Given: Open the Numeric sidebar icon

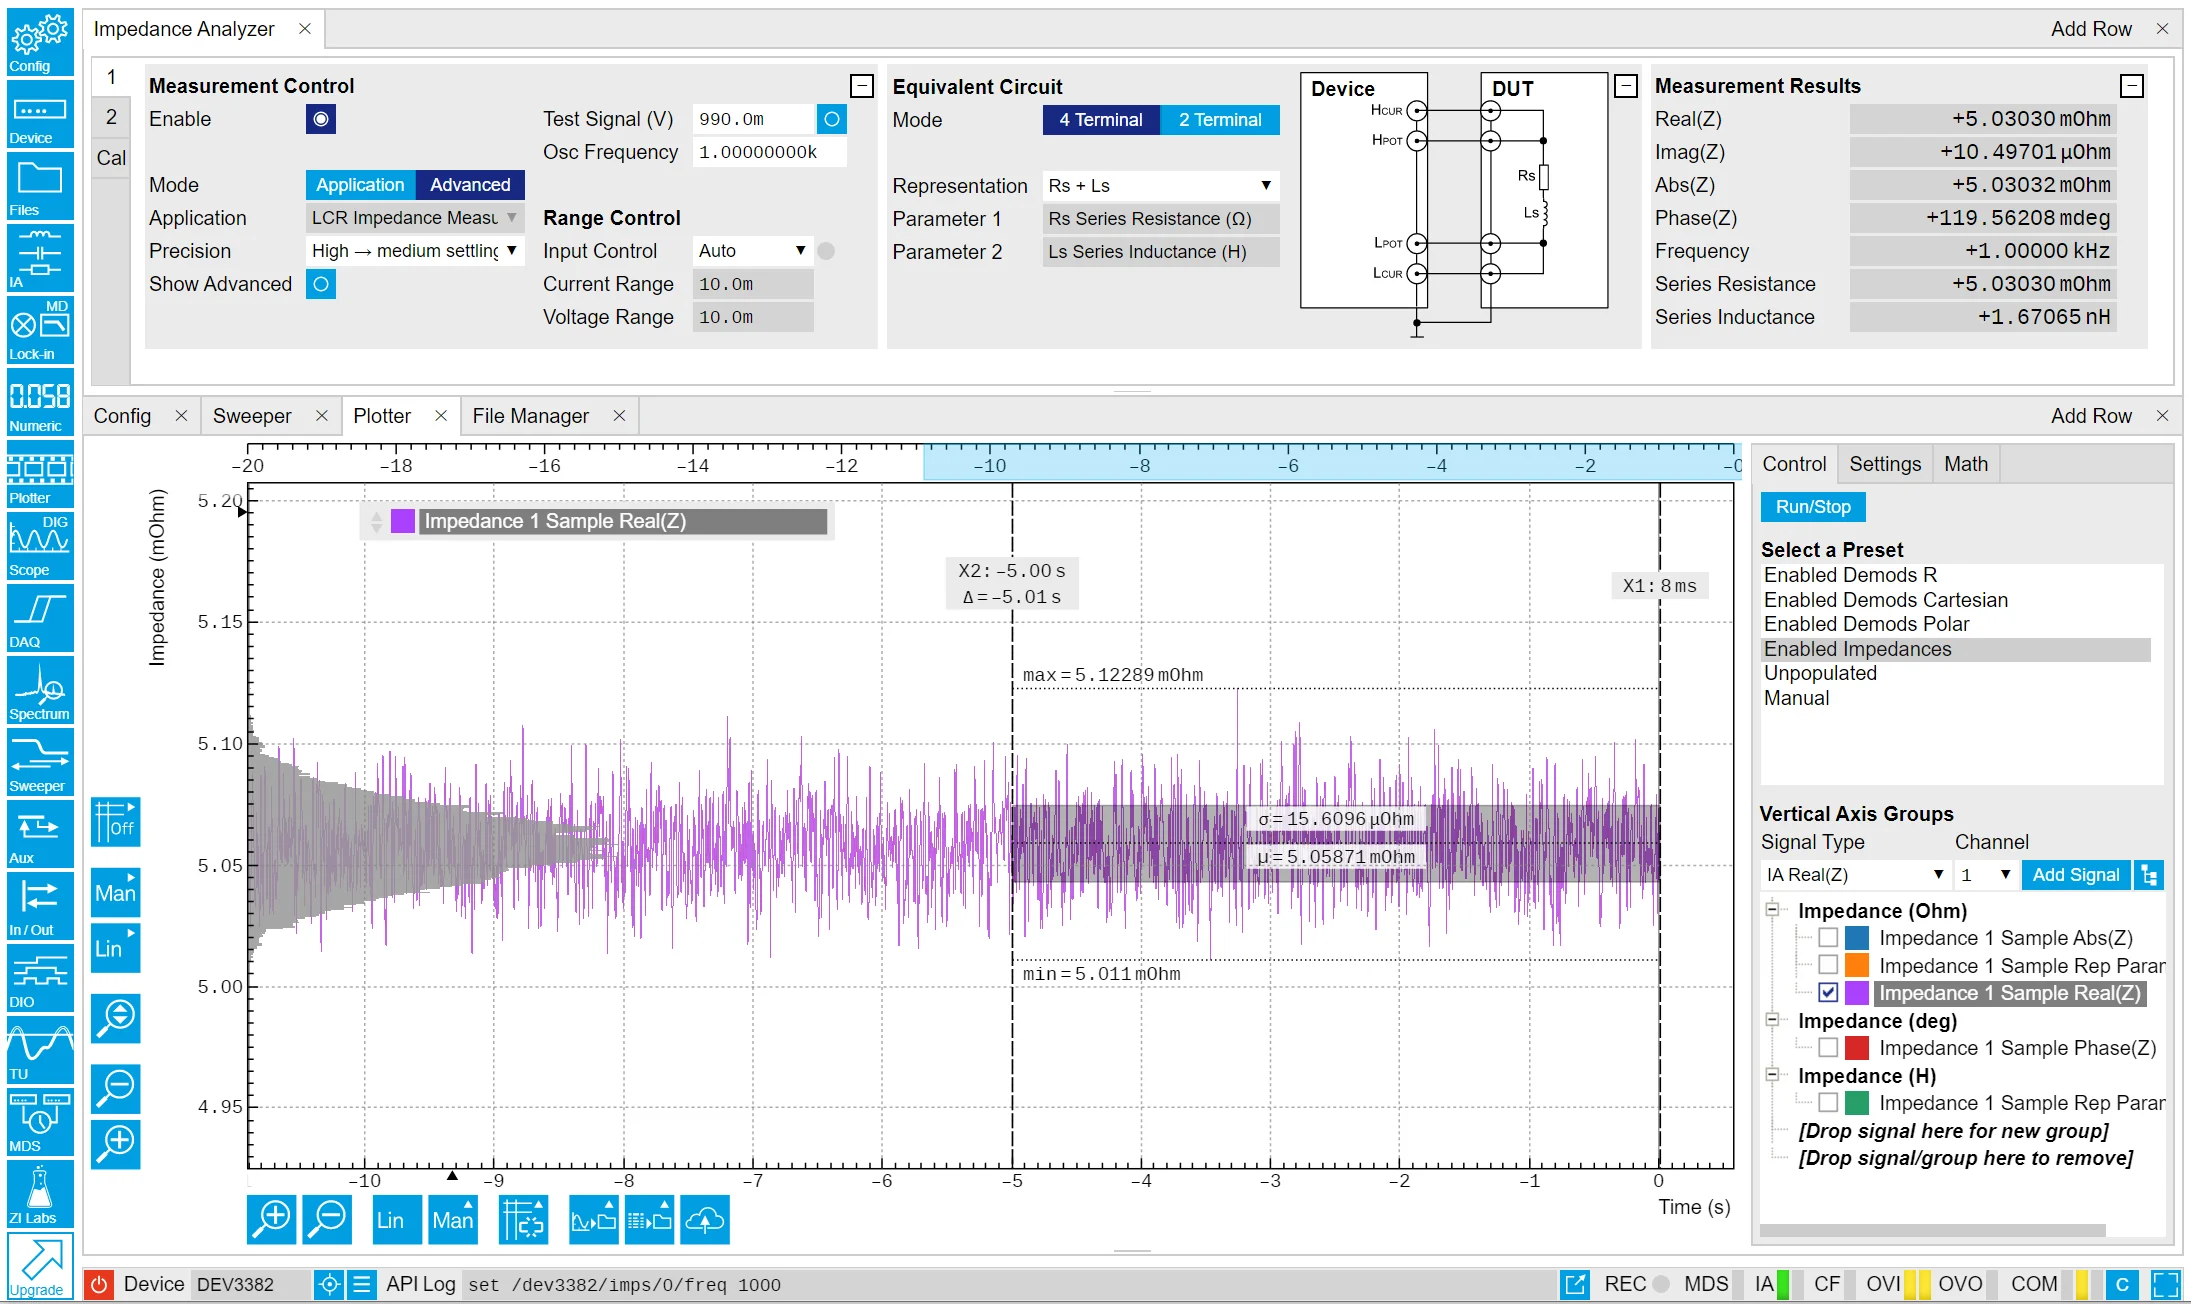Looking at the screenshot, I should pos(40,401).
